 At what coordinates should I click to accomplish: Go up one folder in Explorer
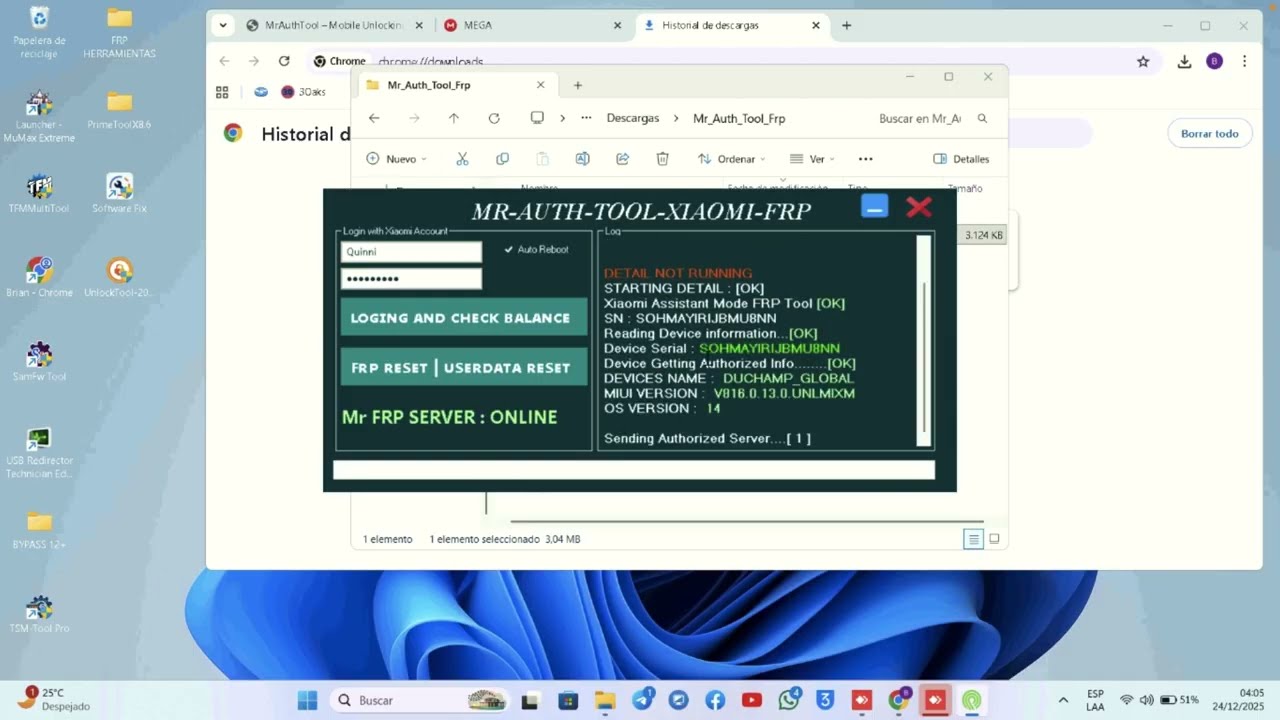pyautogui.click(x=454, y=118)
